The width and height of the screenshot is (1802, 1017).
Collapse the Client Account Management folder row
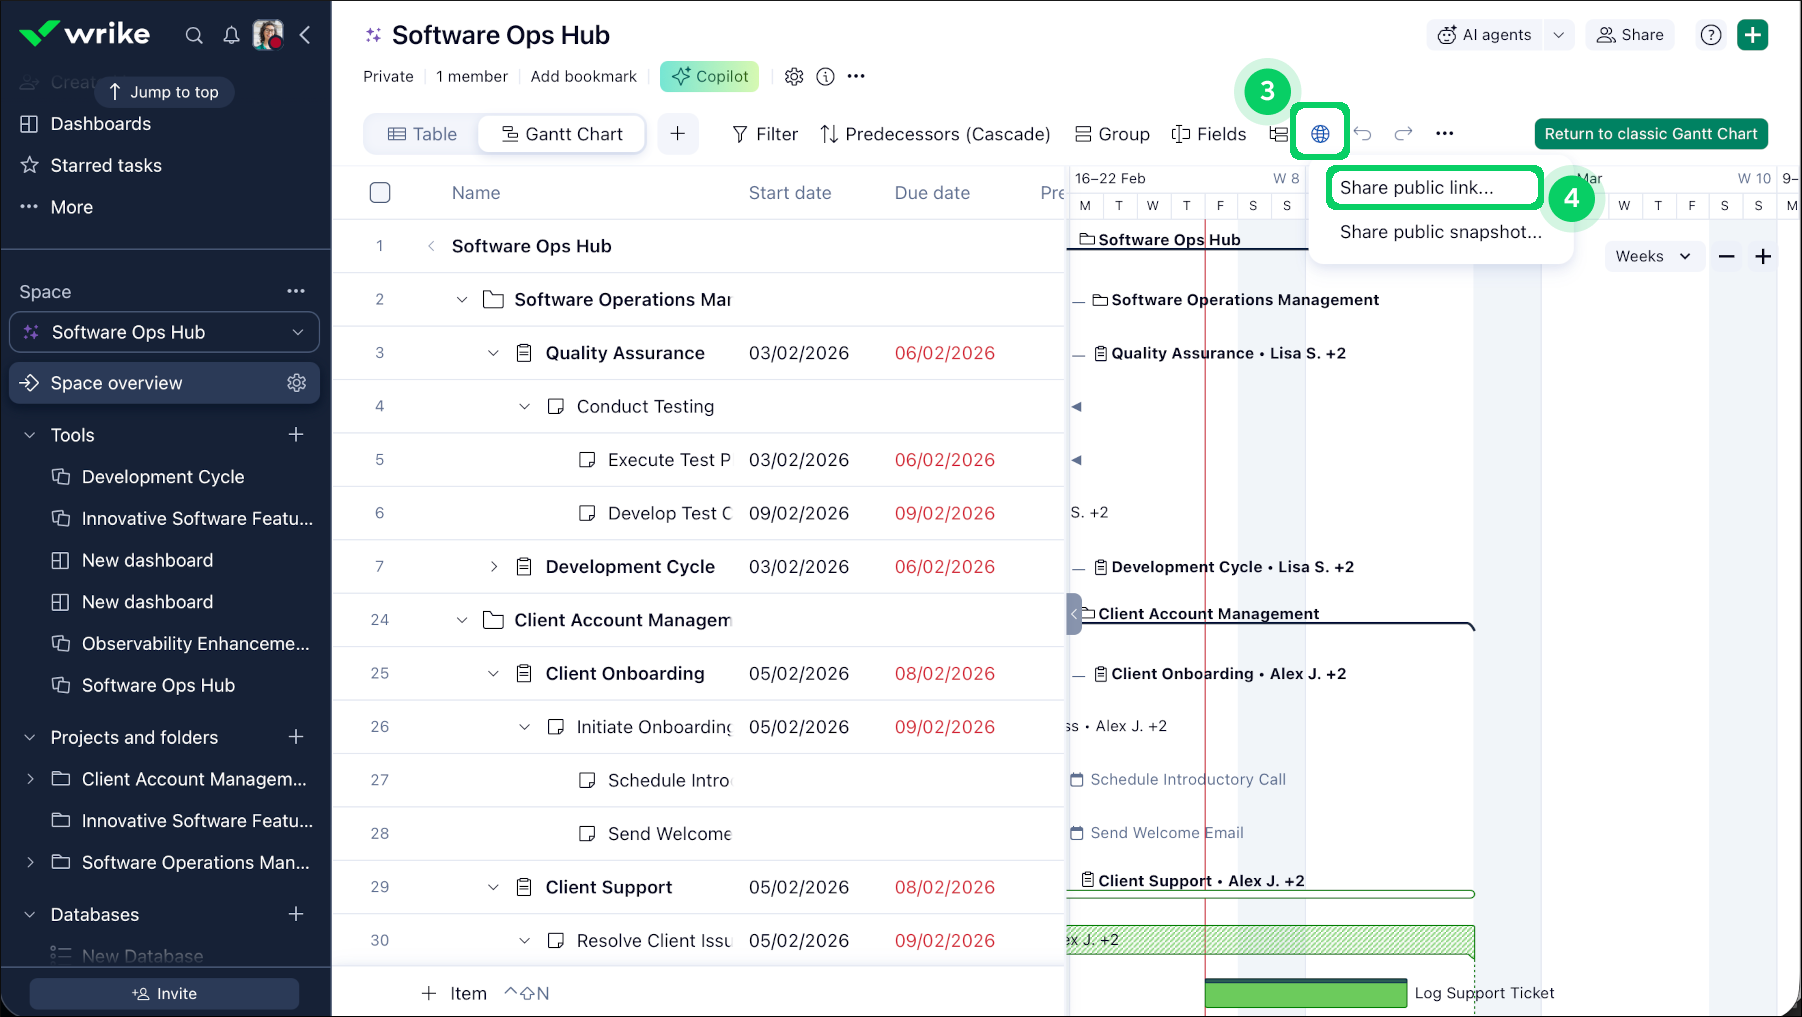(x=461, y=621)
